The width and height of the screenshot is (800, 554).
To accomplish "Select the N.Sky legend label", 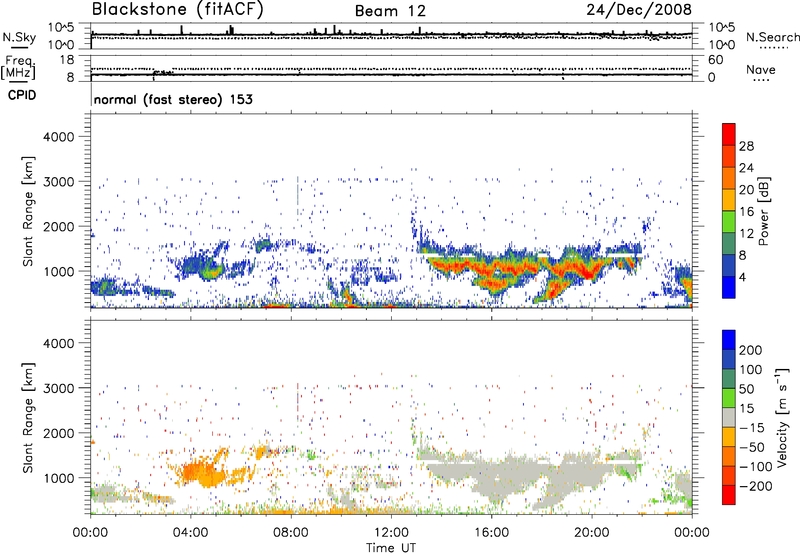I will click(19, 37).
